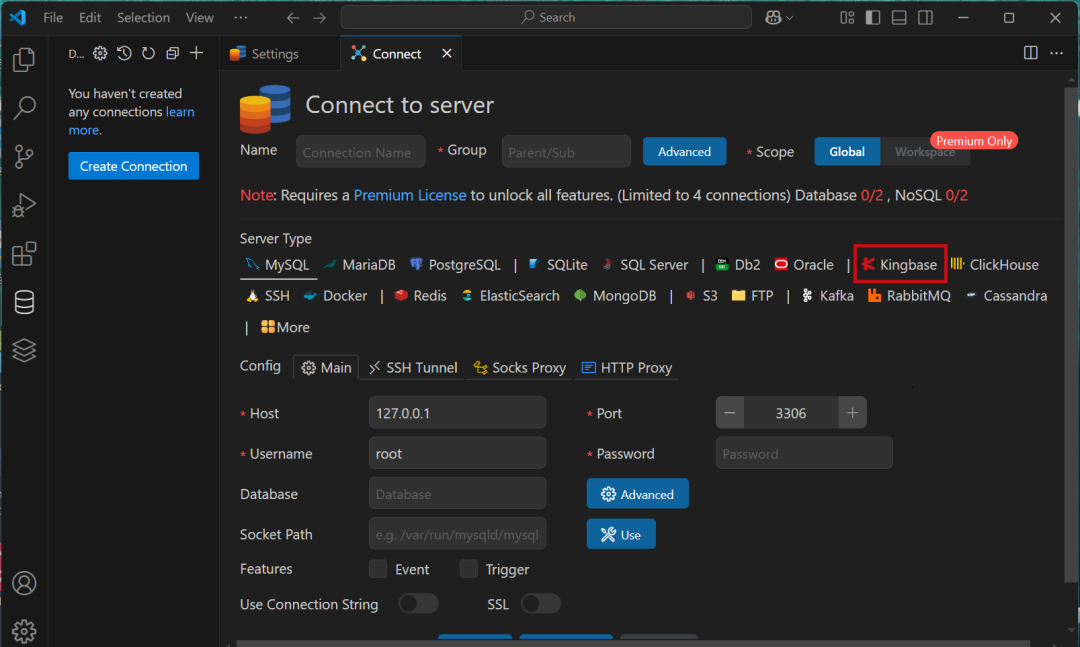Select SQL Server type
This screenshot has height=647, width=1080.
[645, 265]
